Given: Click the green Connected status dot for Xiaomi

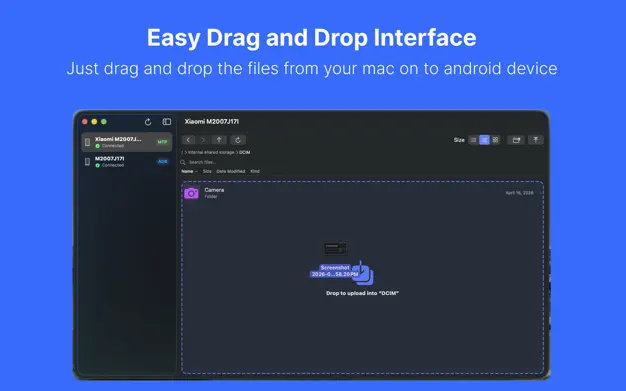Looking at the screenshot, I should coord(97,146).
